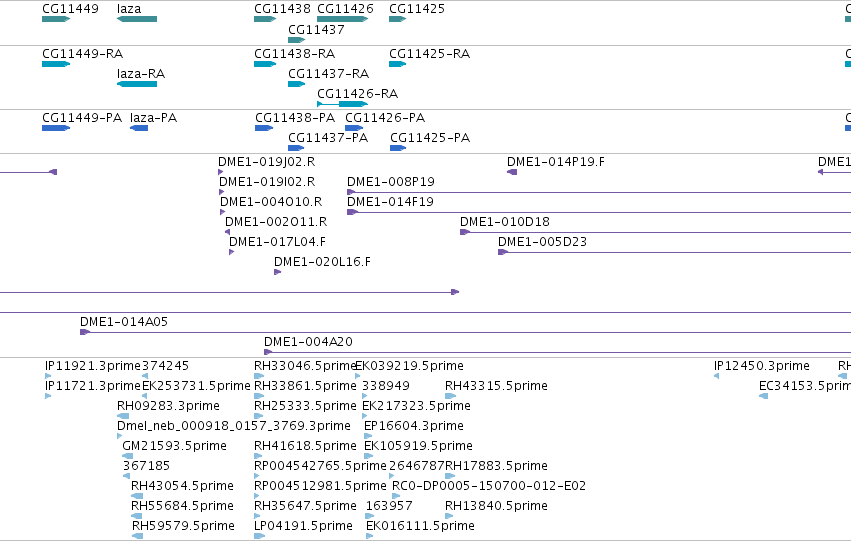Click the DME1-005D23 BAC arrow start
This screenshot has width=851, height=541.
pos(503,252)
